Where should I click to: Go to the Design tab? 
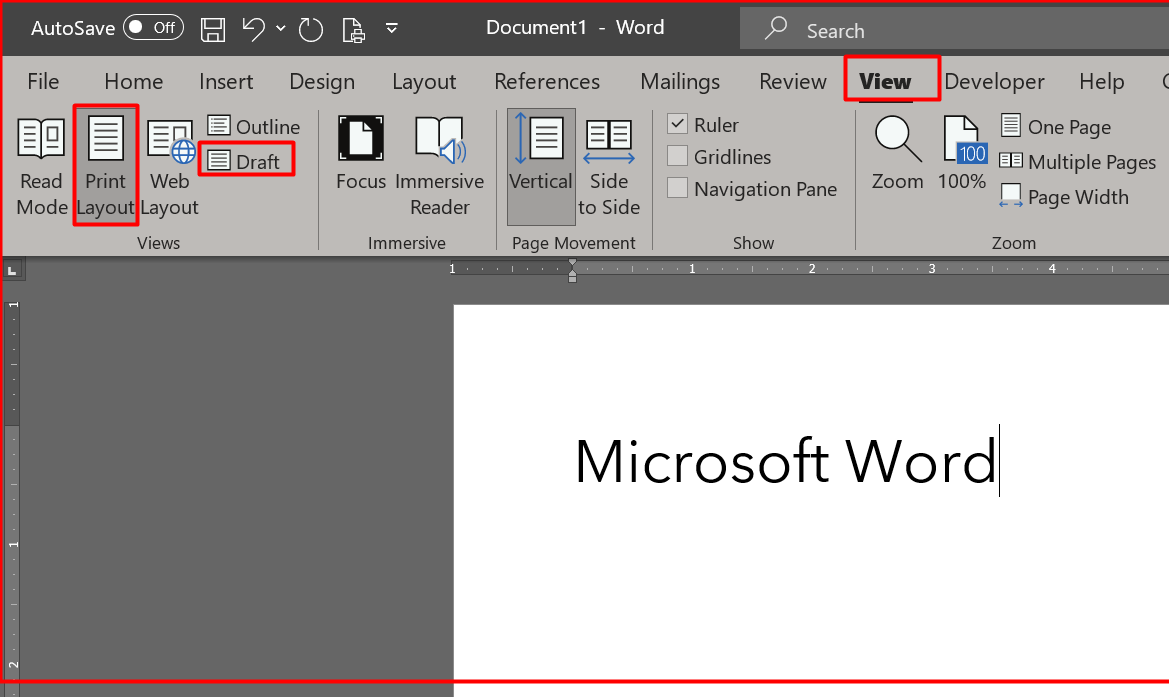point(322,81)
